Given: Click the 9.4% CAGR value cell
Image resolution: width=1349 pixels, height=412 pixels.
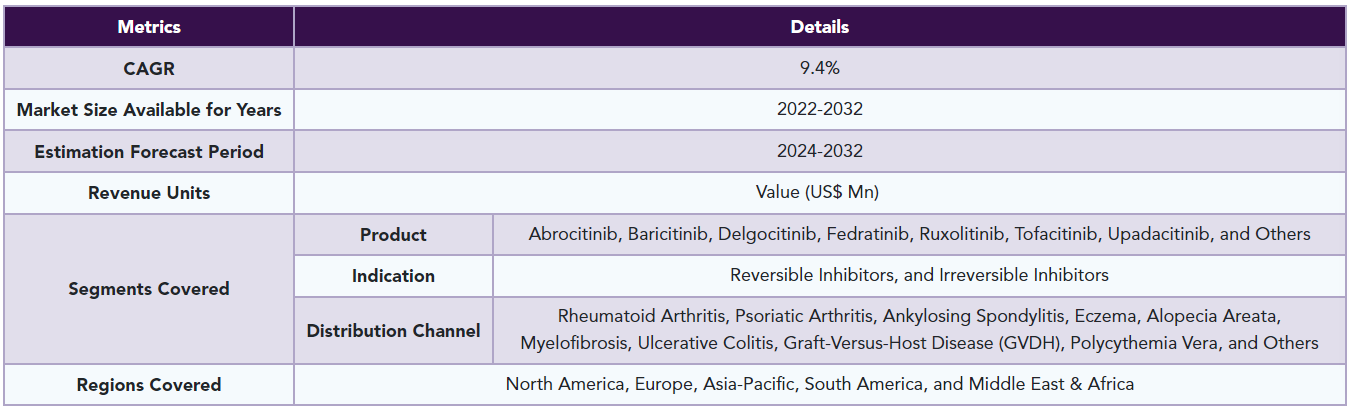Looking at the screenshot, I should coord(820,69).
